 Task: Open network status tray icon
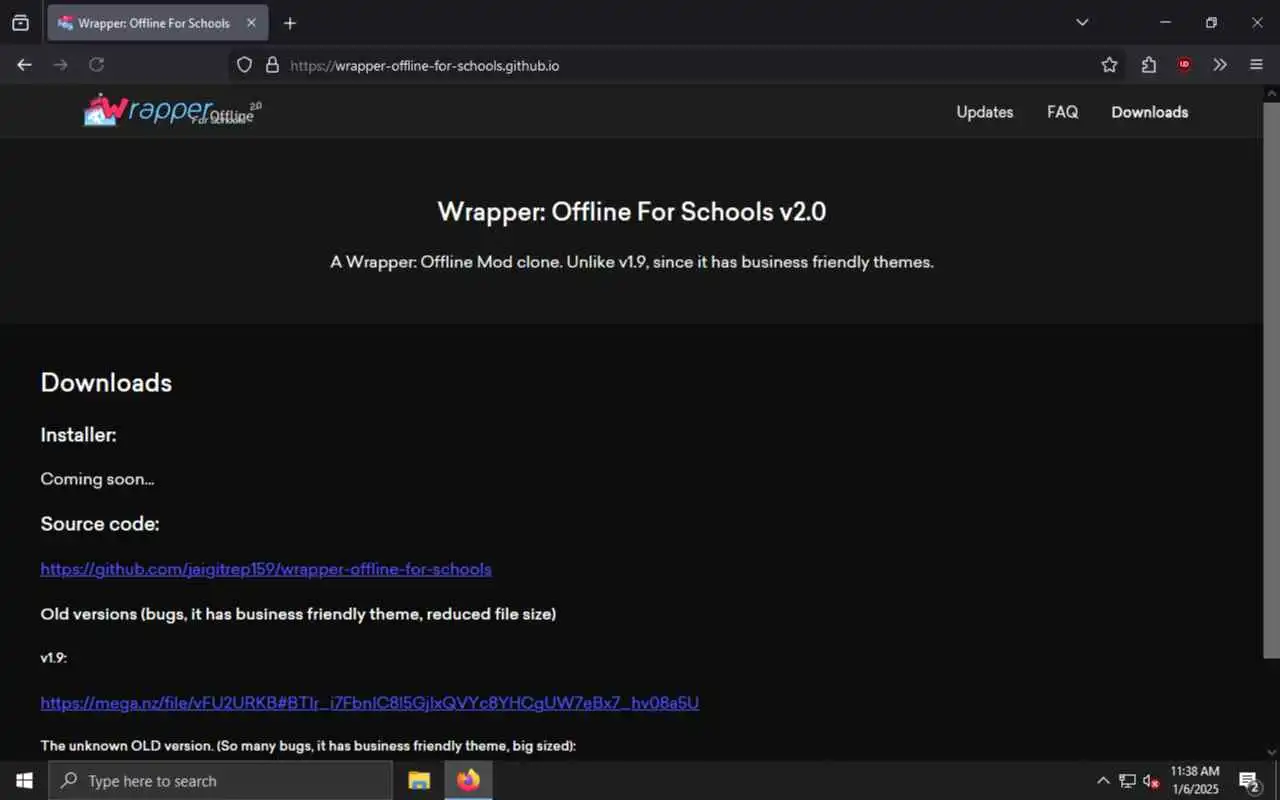[x=1127, y=781]
